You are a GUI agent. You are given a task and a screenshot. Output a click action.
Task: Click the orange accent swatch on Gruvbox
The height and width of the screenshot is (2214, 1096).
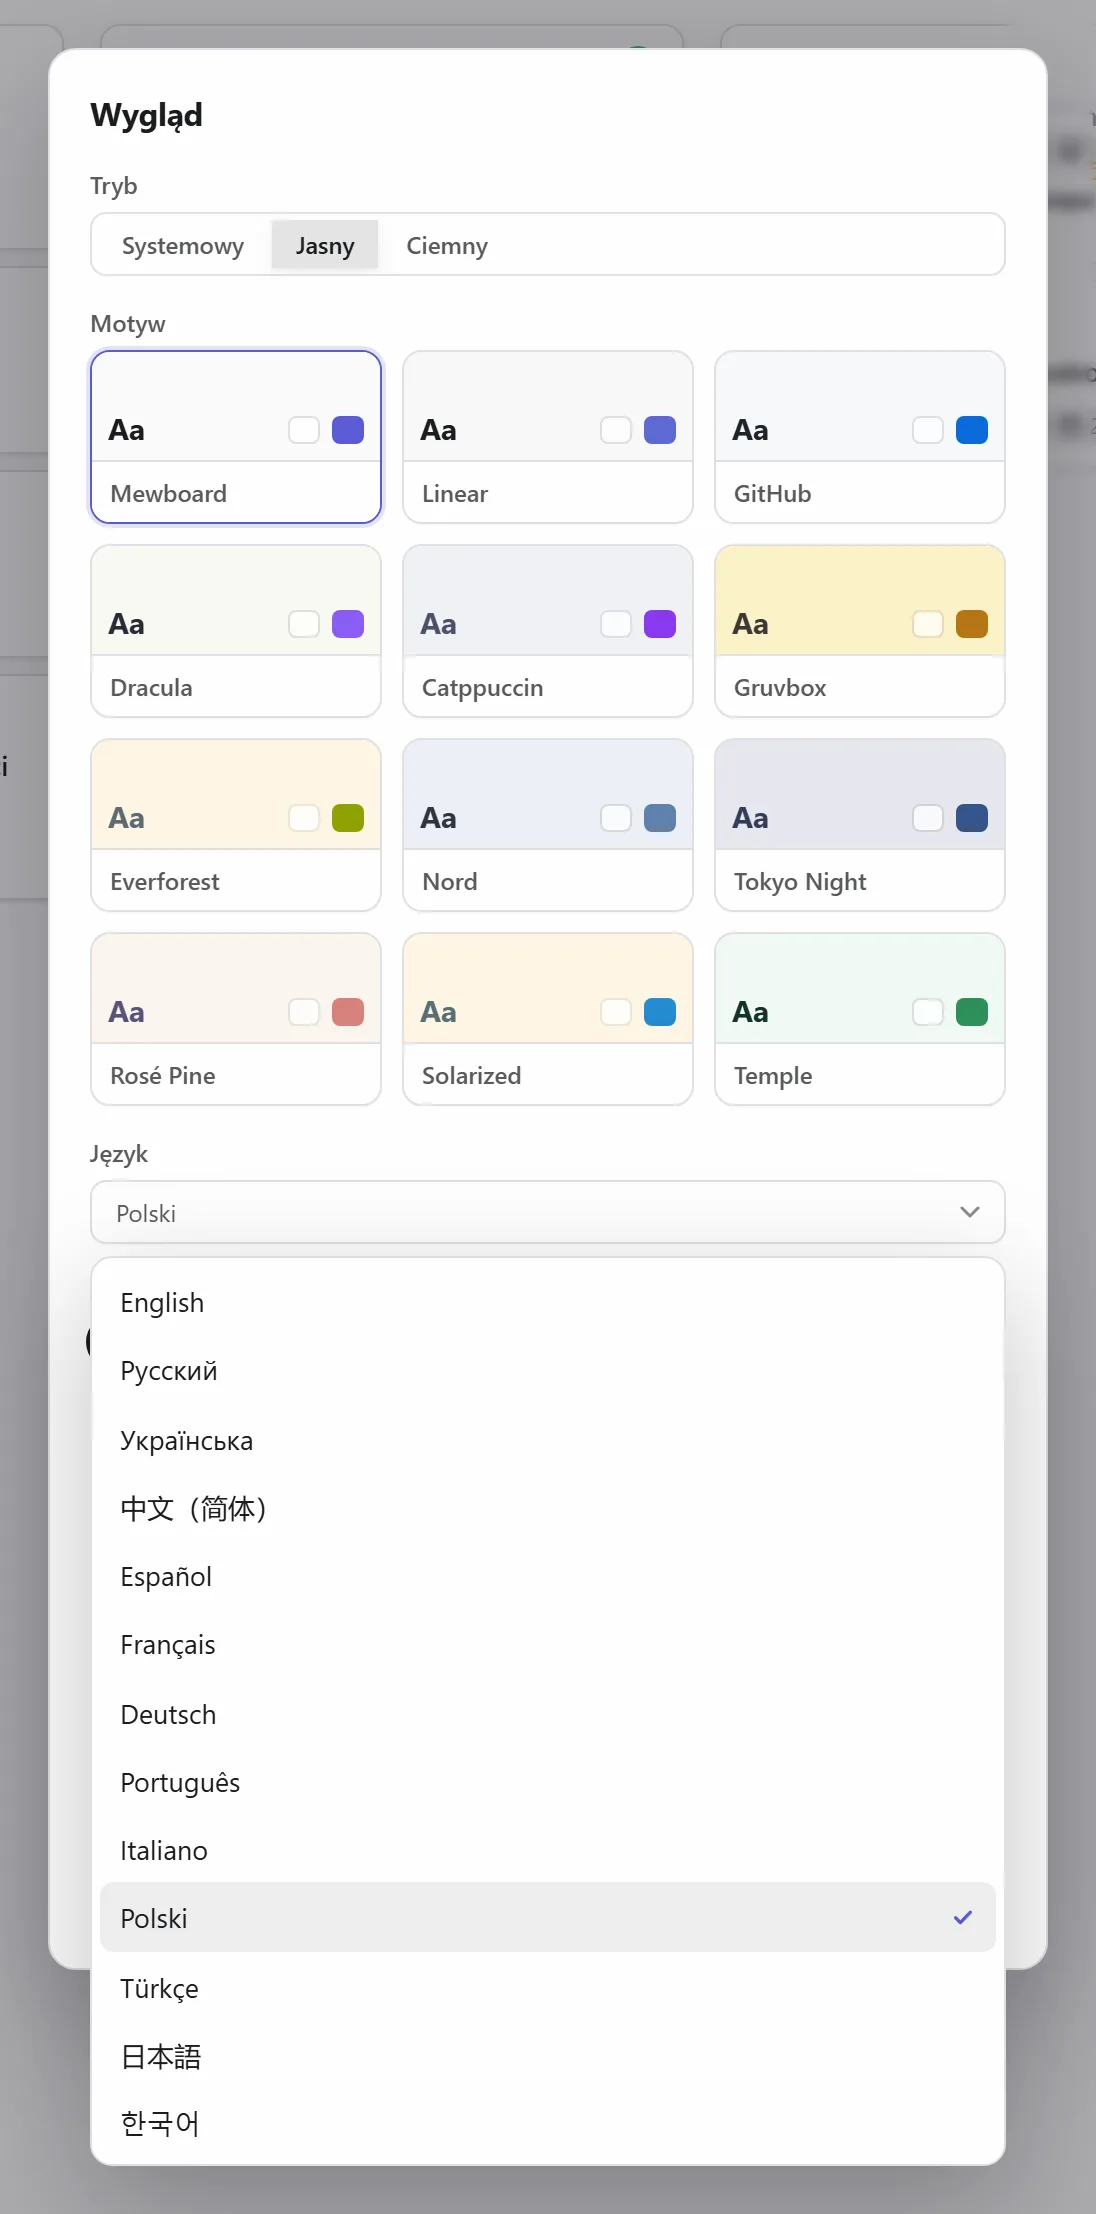(x=972, y=624)
